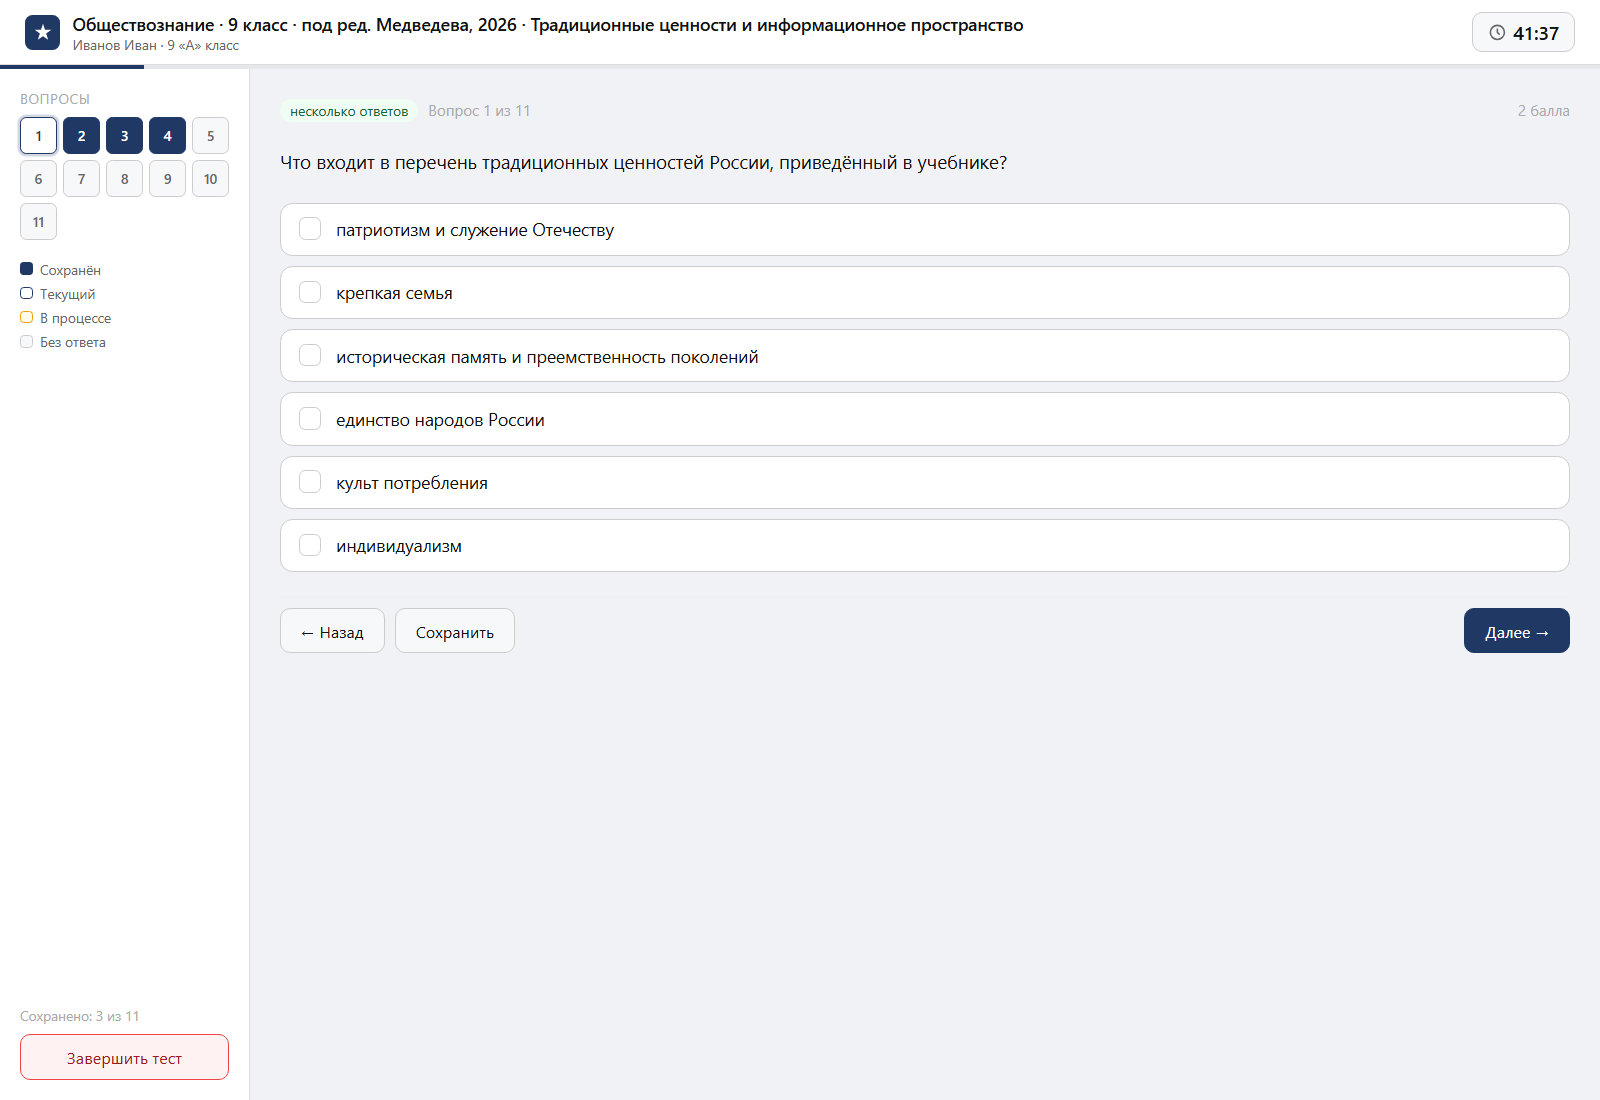Viewport: 1600px width, 1100px height.
Task: Click the '2 балла' score label
Action: 1543,111
